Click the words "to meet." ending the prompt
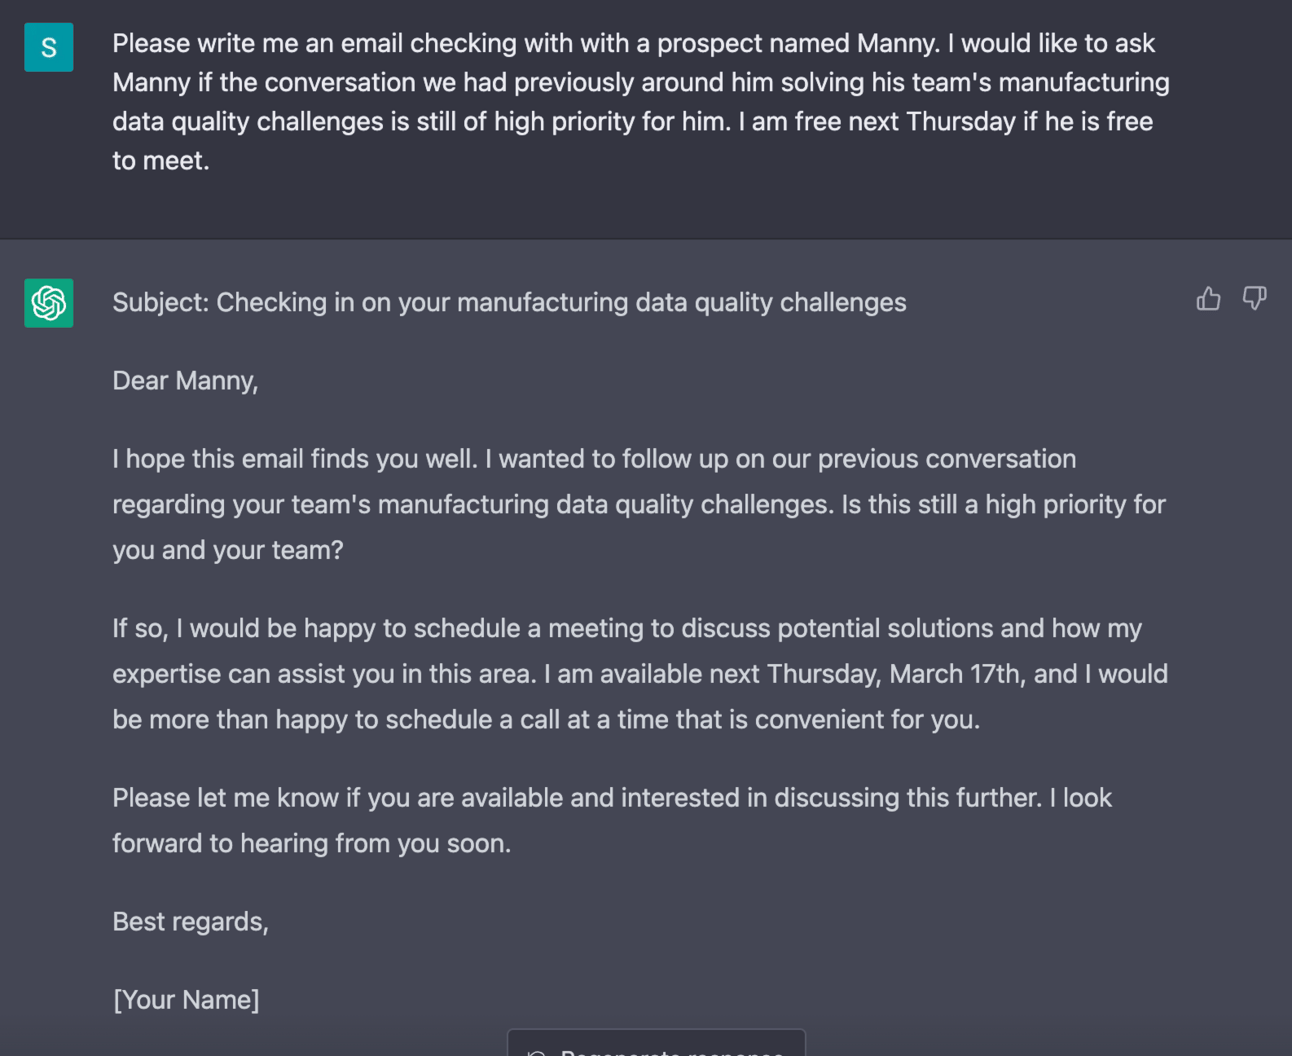The width and height of the screenshot is (1292, 1056). point(161,160)
